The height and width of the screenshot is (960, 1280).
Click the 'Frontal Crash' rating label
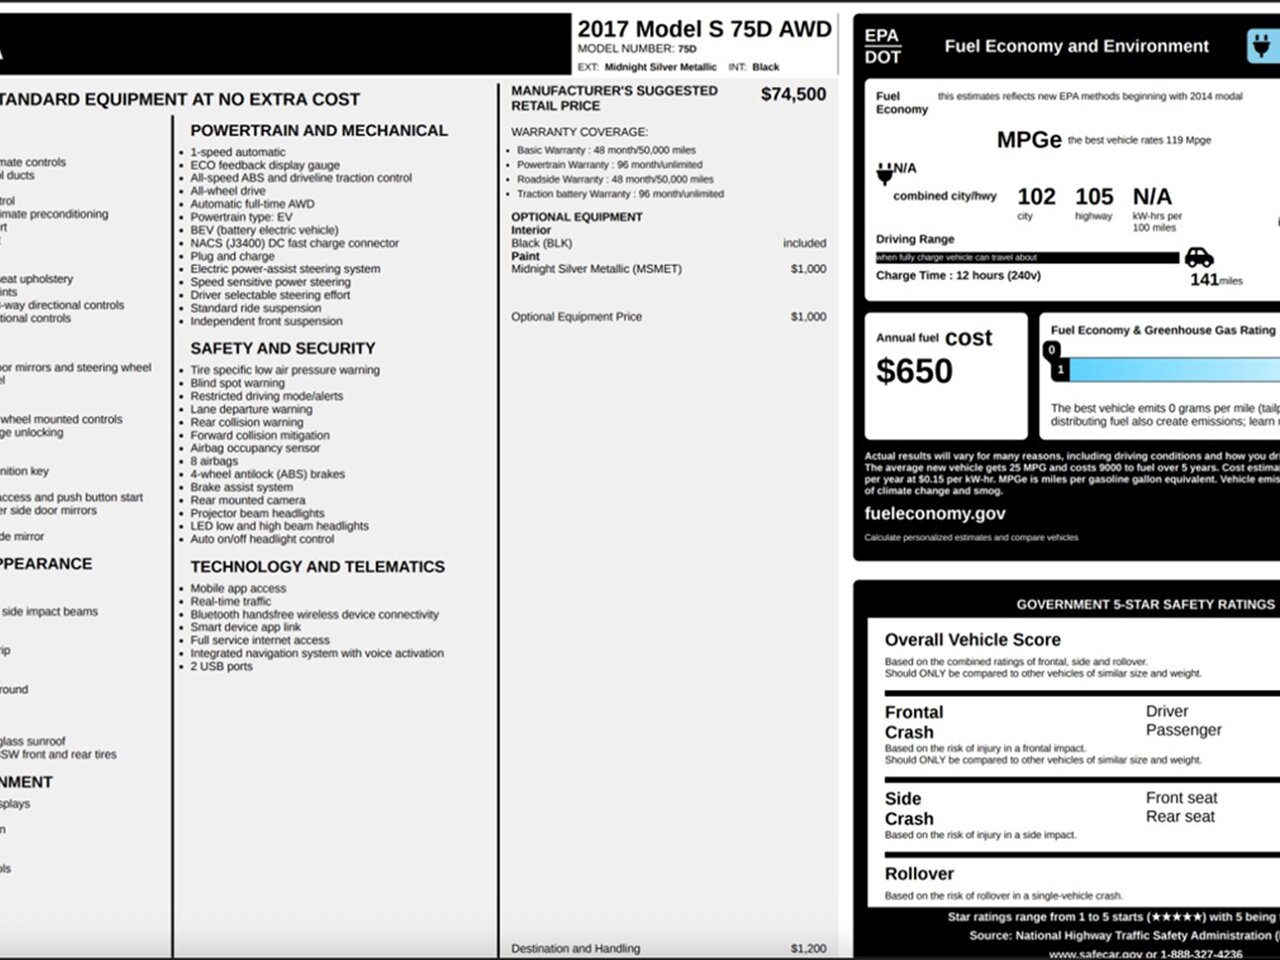(914, 722)
